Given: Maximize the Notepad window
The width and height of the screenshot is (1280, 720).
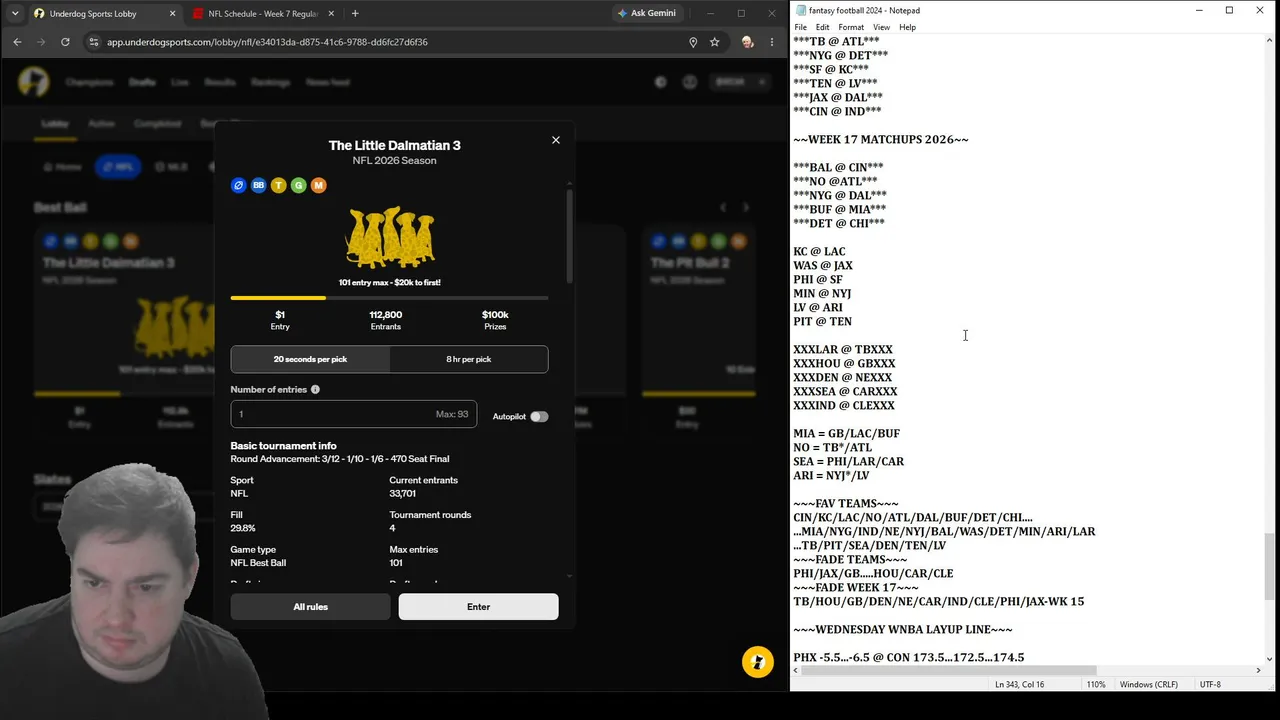Looking at the screenshot, I should (1229, 10).
